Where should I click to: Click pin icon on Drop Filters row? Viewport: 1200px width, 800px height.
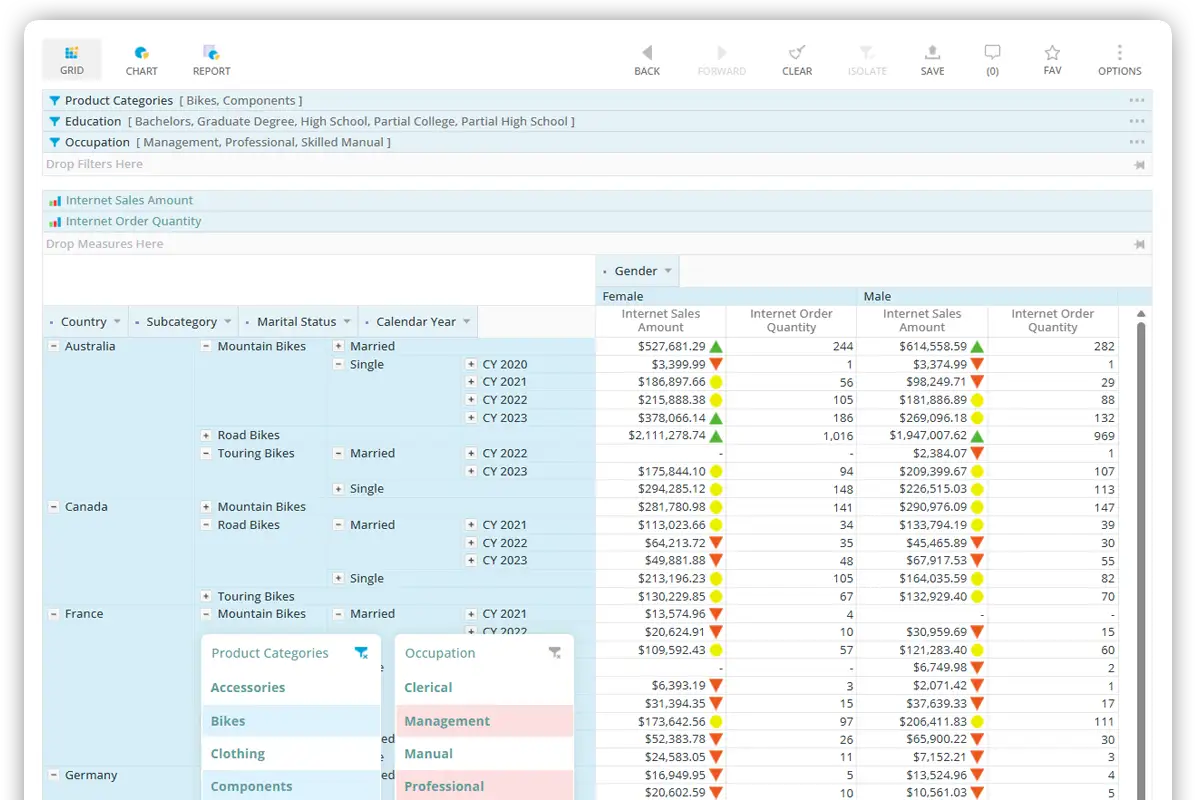click(x=1139, y=165)
